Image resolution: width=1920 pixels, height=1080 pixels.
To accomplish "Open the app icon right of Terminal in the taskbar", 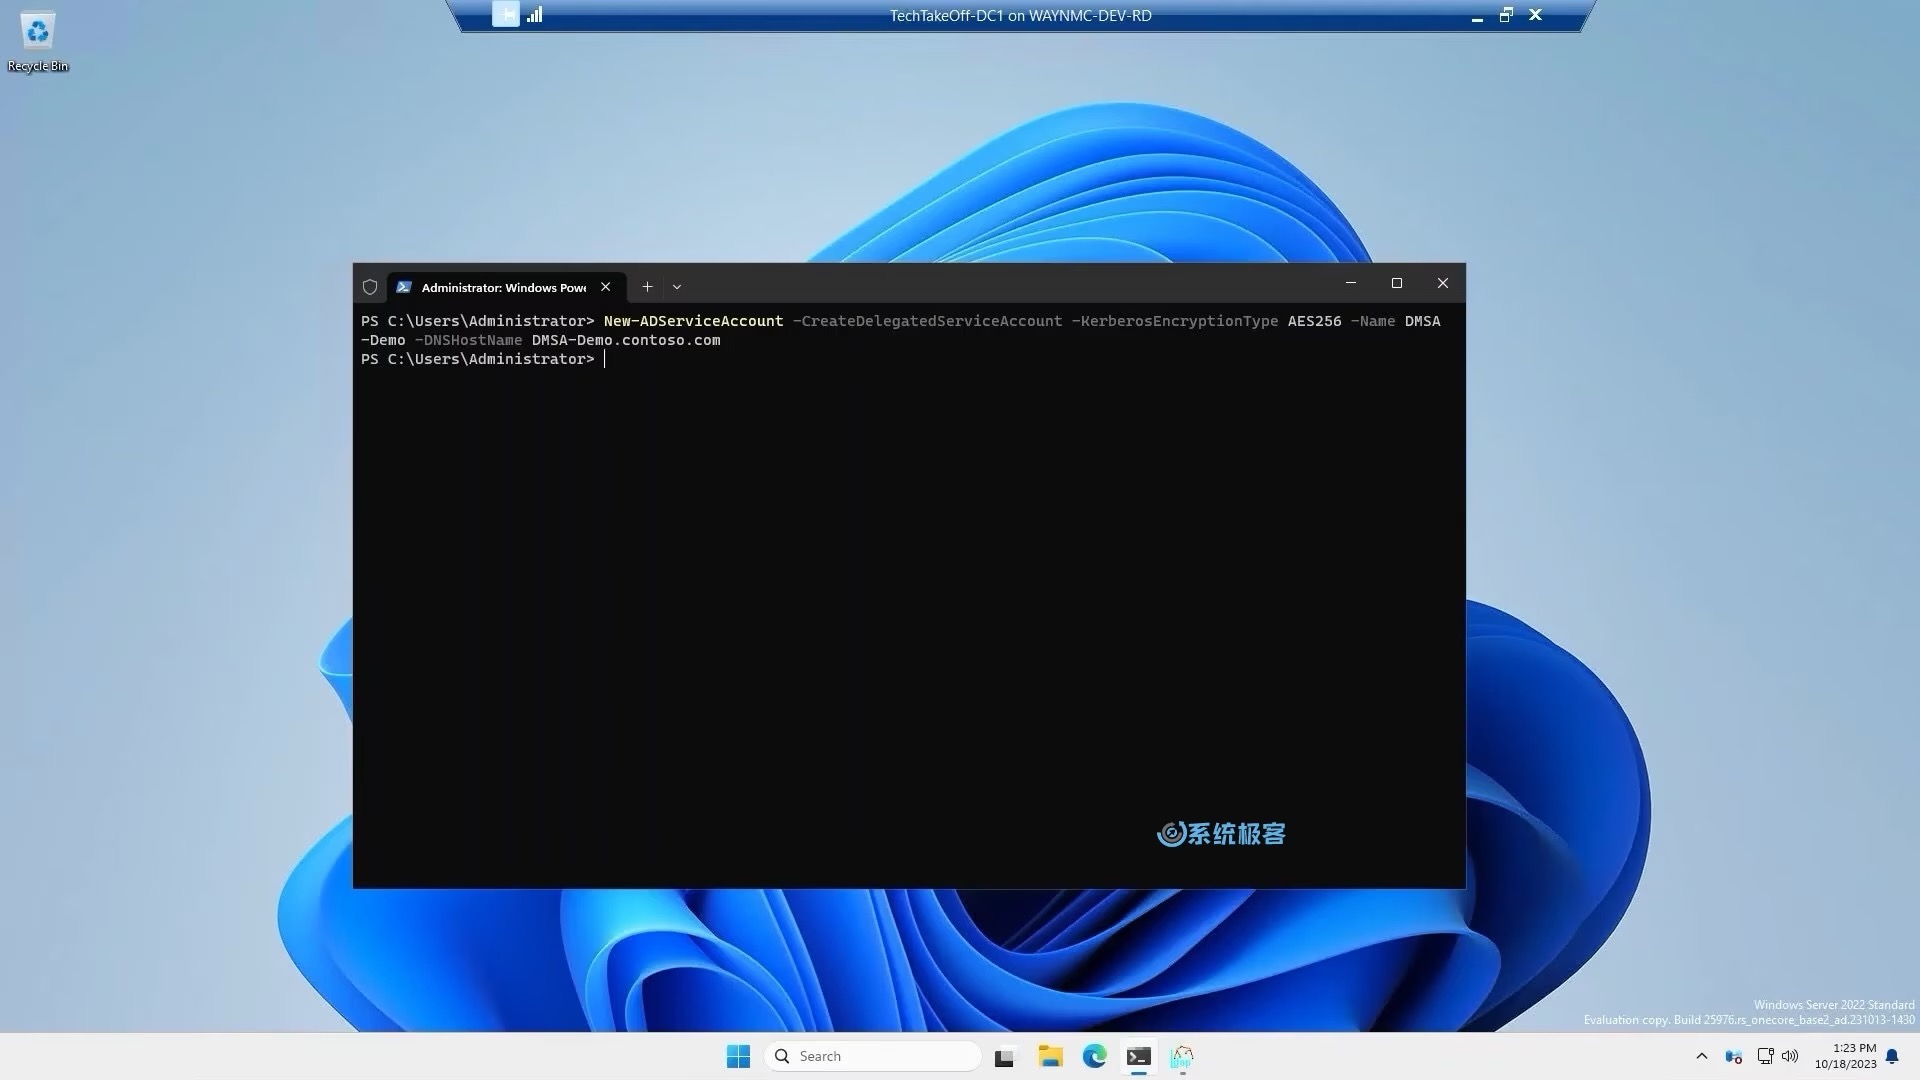I will 1183,1057.
